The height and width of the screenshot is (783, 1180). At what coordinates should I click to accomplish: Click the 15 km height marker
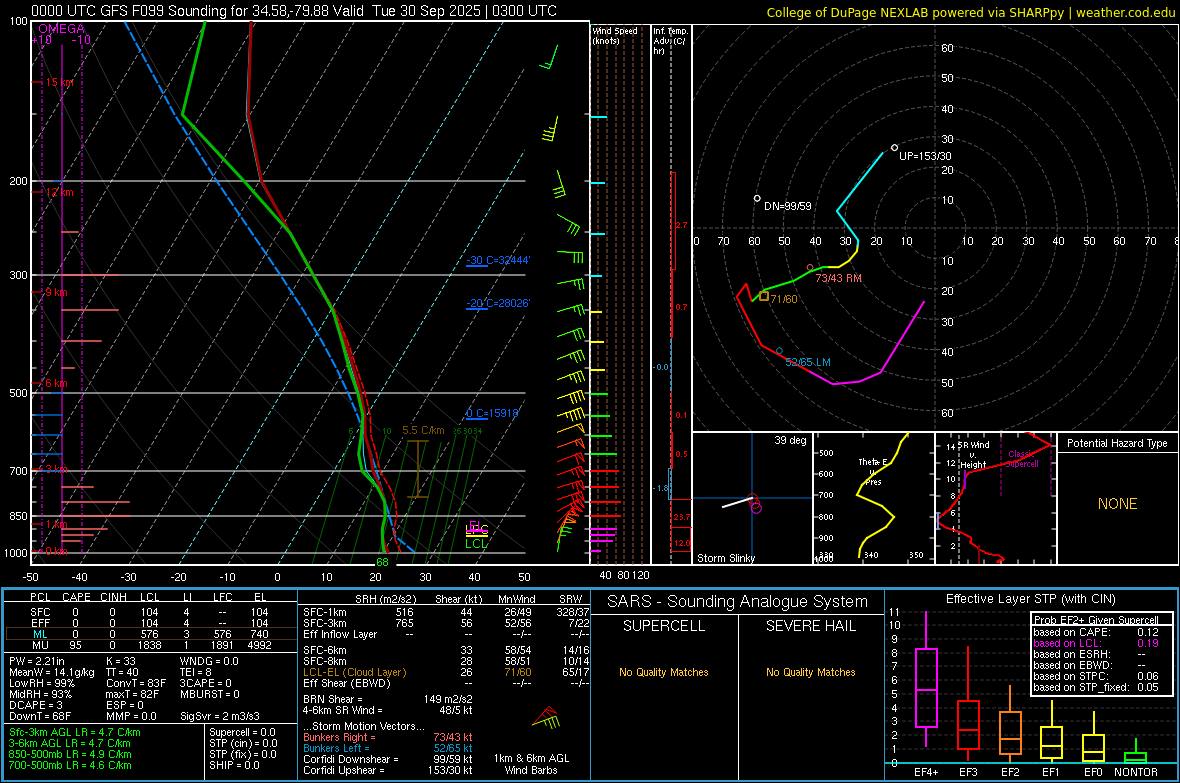(x=59, y=82)
